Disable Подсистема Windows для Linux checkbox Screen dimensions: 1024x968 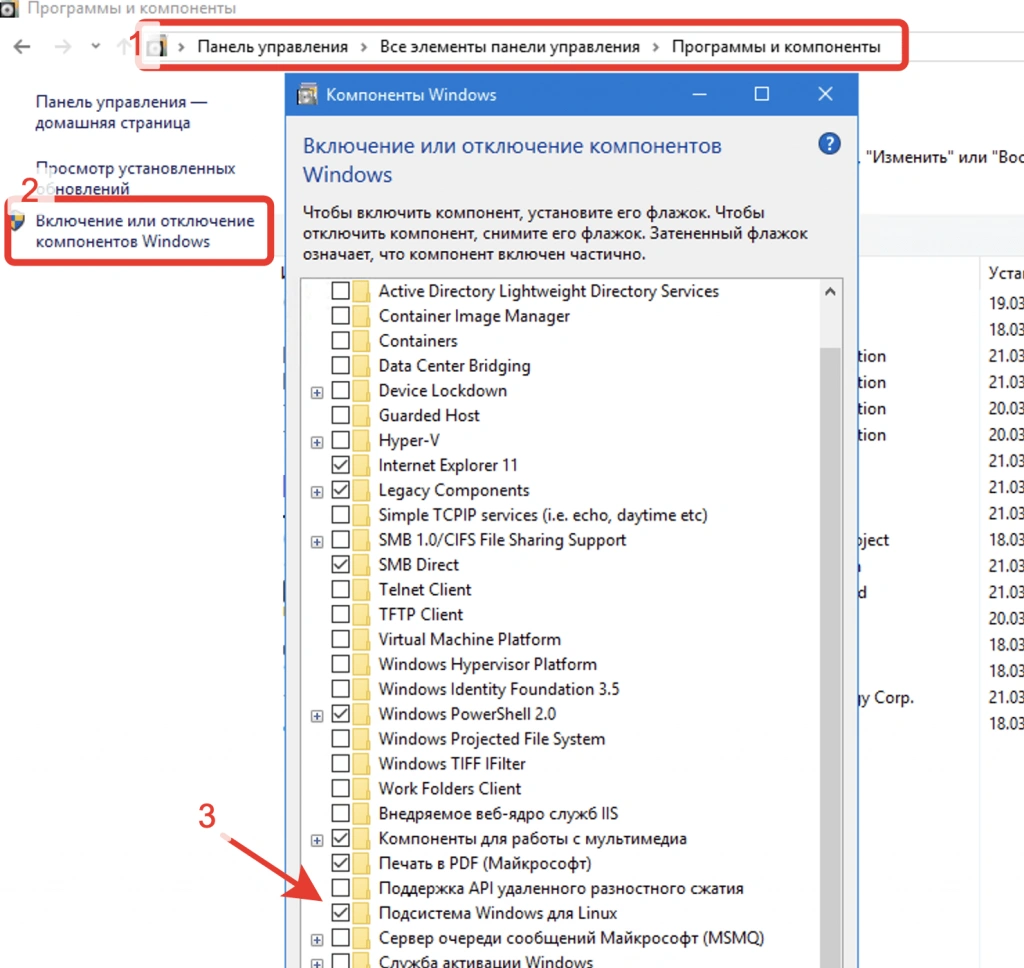[x=340, y=913]
